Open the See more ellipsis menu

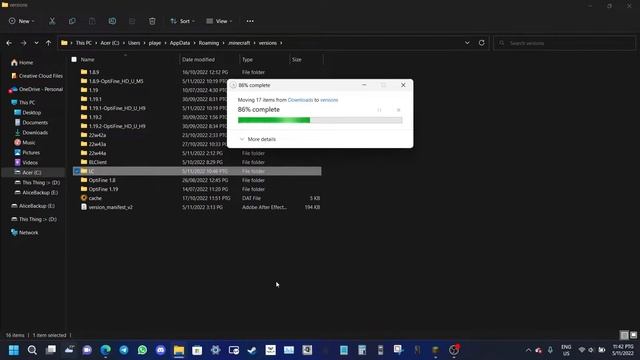pyautogui.click(x=250, y=21)
